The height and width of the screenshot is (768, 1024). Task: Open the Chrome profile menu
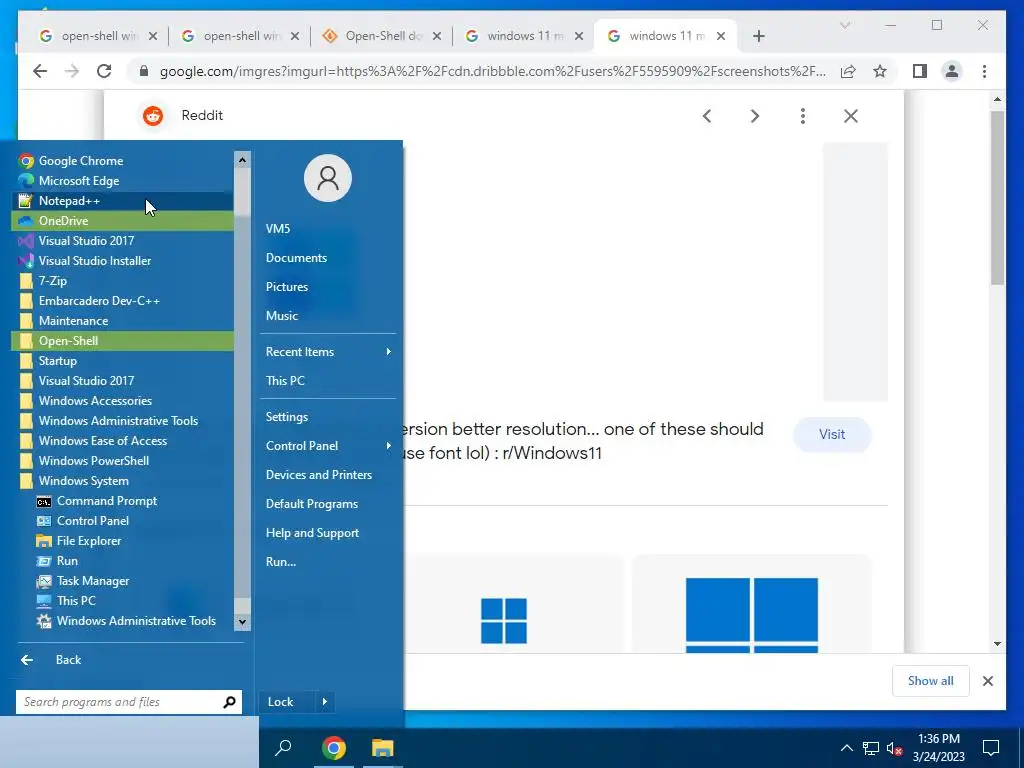tap(952, 71)
